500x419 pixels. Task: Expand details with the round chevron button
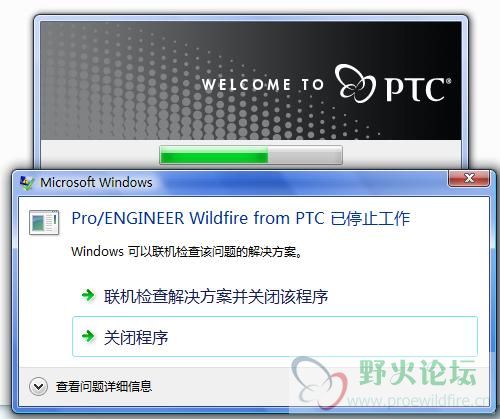(38, 387)
